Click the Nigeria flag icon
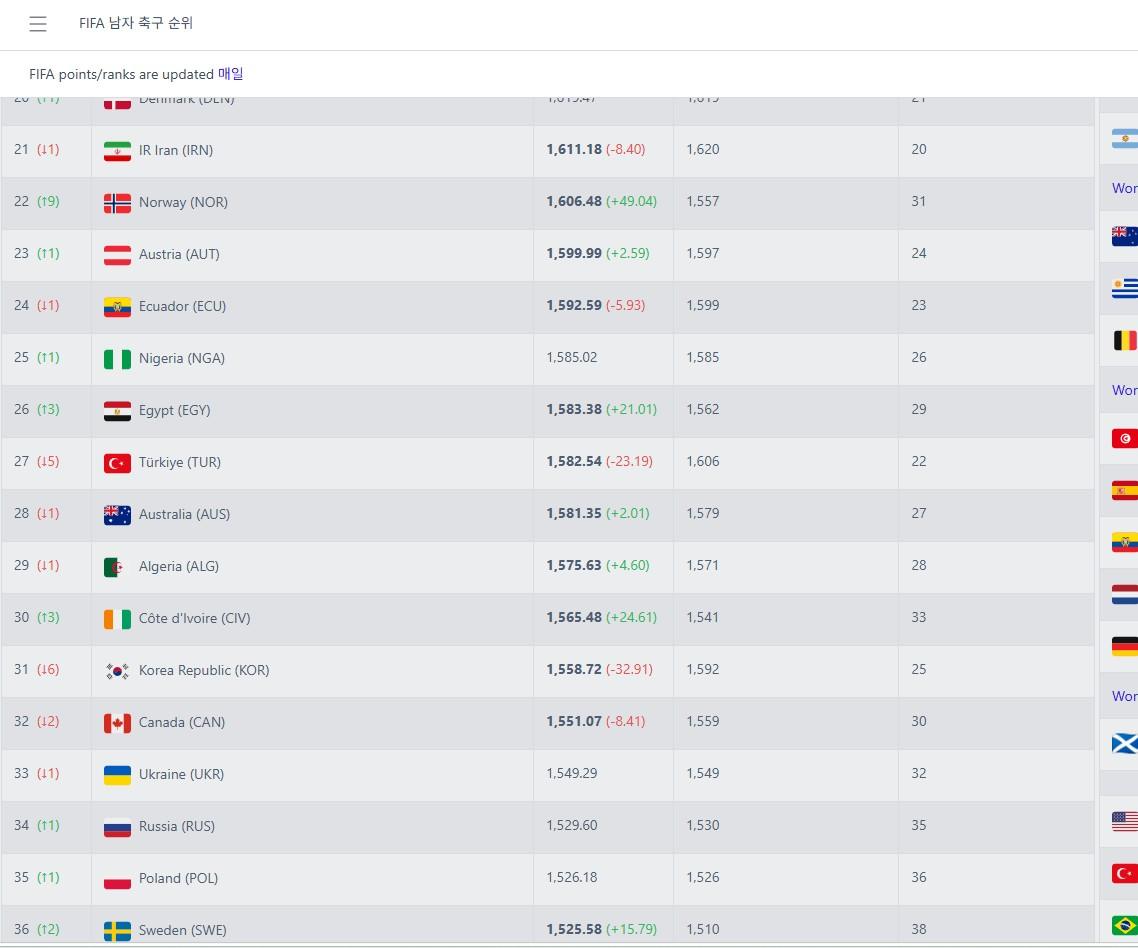 (x=117, y=359)
